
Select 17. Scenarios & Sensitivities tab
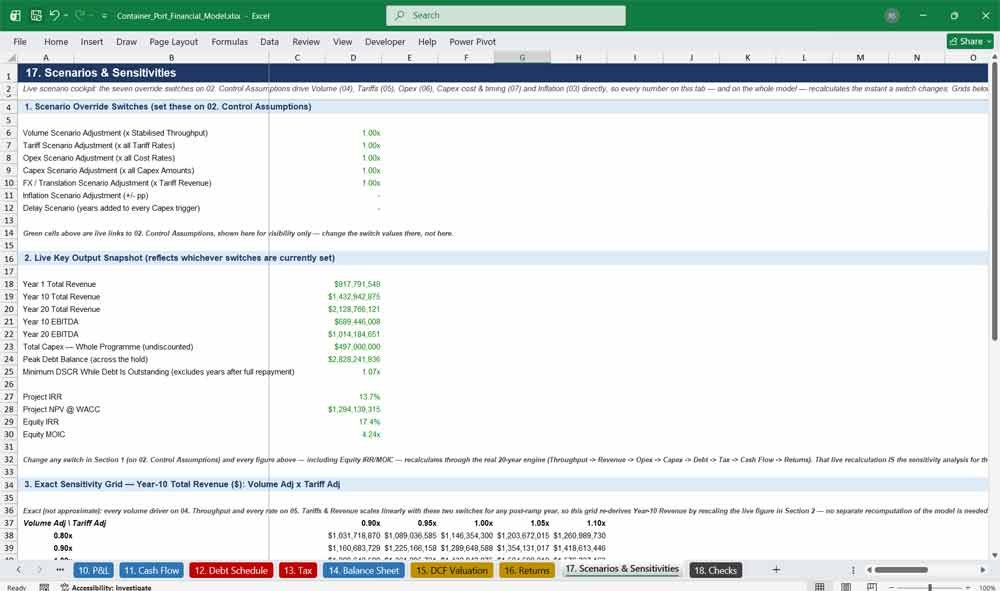[622, 569]
